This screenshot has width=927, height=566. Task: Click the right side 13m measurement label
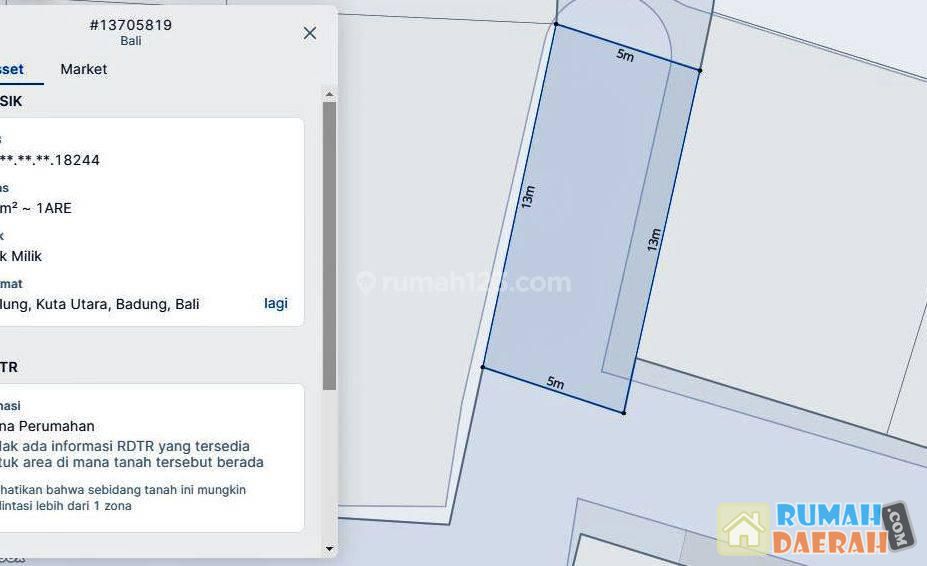654,240
